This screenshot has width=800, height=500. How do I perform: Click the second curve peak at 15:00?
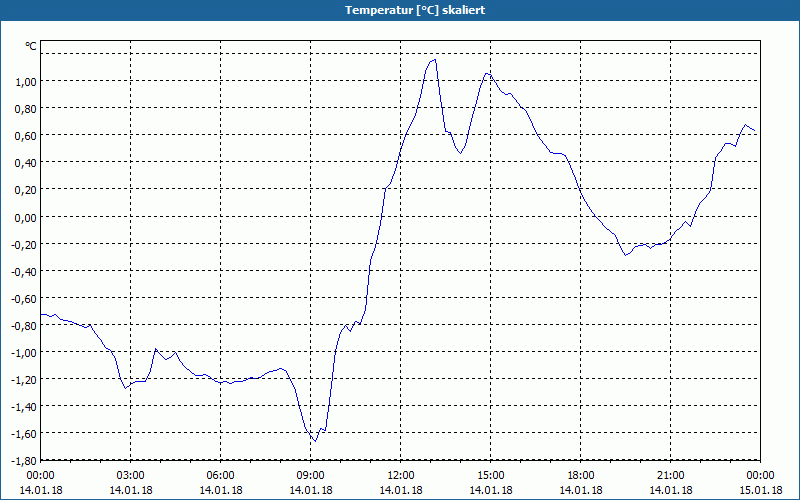tap(487, 74)
